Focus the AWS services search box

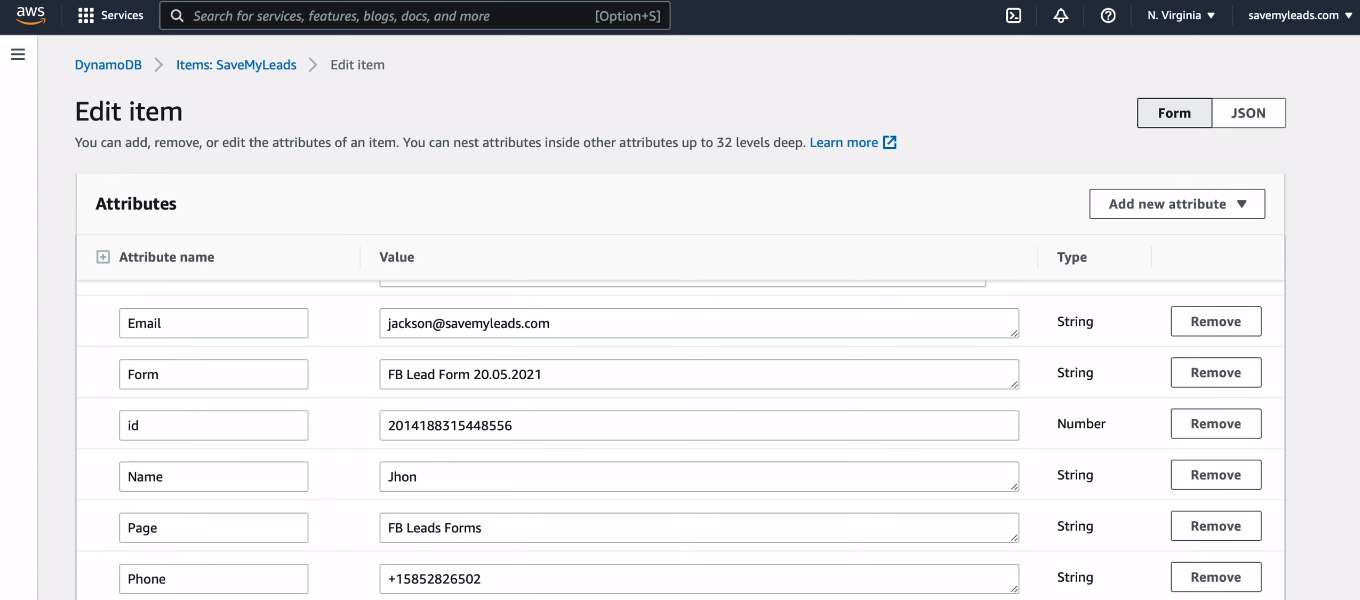(x=415, y=16)
